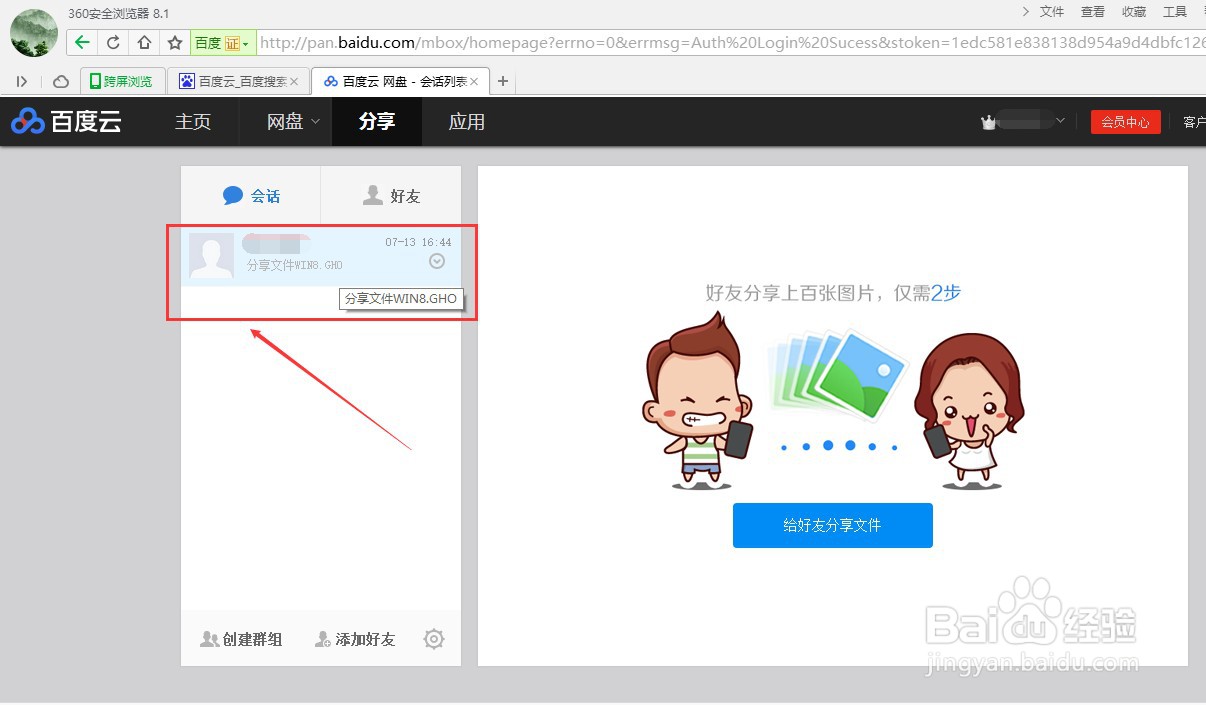Open the 应用 navigation item
Screen dimensions: 1206x705
[x=466, y=121]
